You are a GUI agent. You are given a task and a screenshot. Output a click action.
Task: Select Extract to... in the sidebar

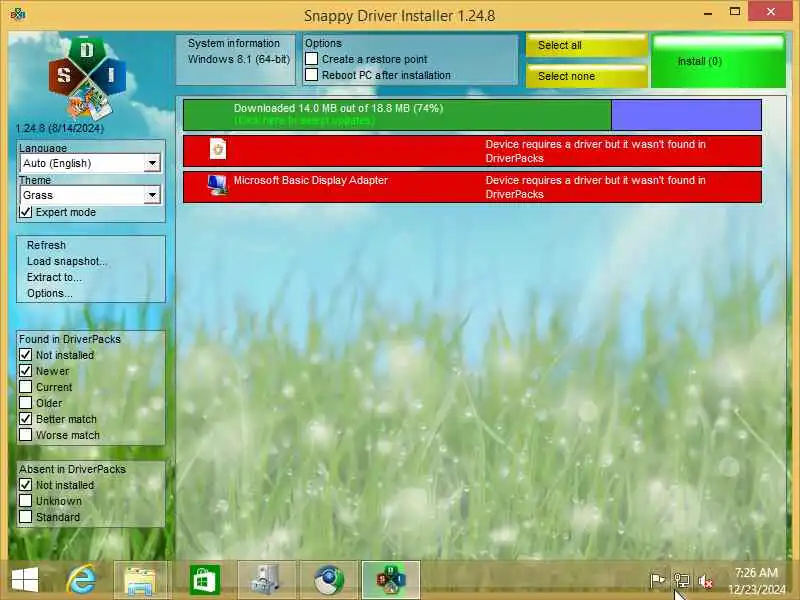(x=54, y=277)
